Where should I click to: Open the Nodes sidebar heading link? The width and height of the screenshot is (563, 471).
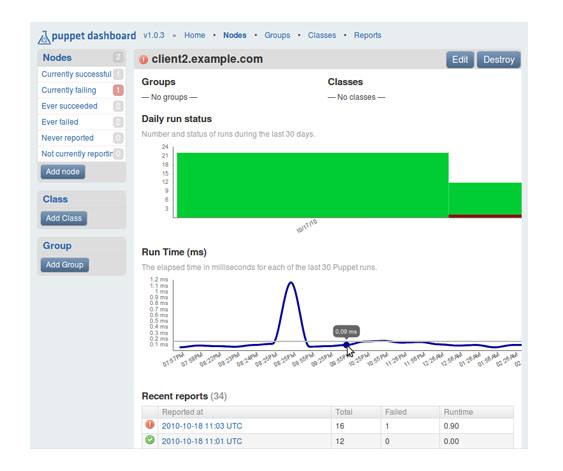tap(57, 58)
